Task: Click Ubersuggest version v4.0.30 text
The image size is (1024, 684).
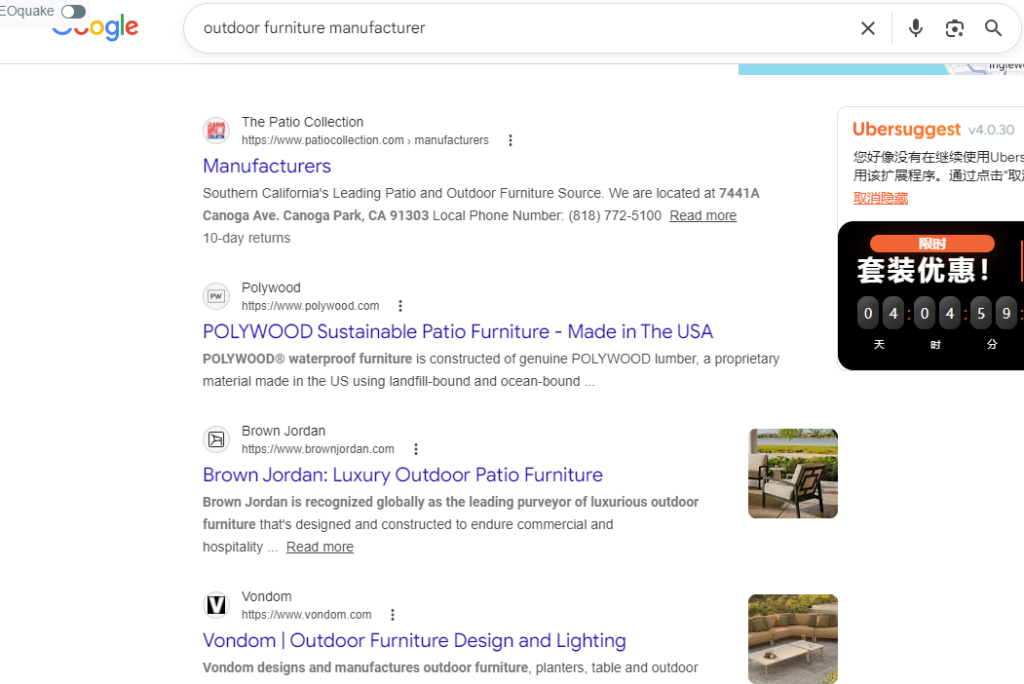Action: pos(991,130)
